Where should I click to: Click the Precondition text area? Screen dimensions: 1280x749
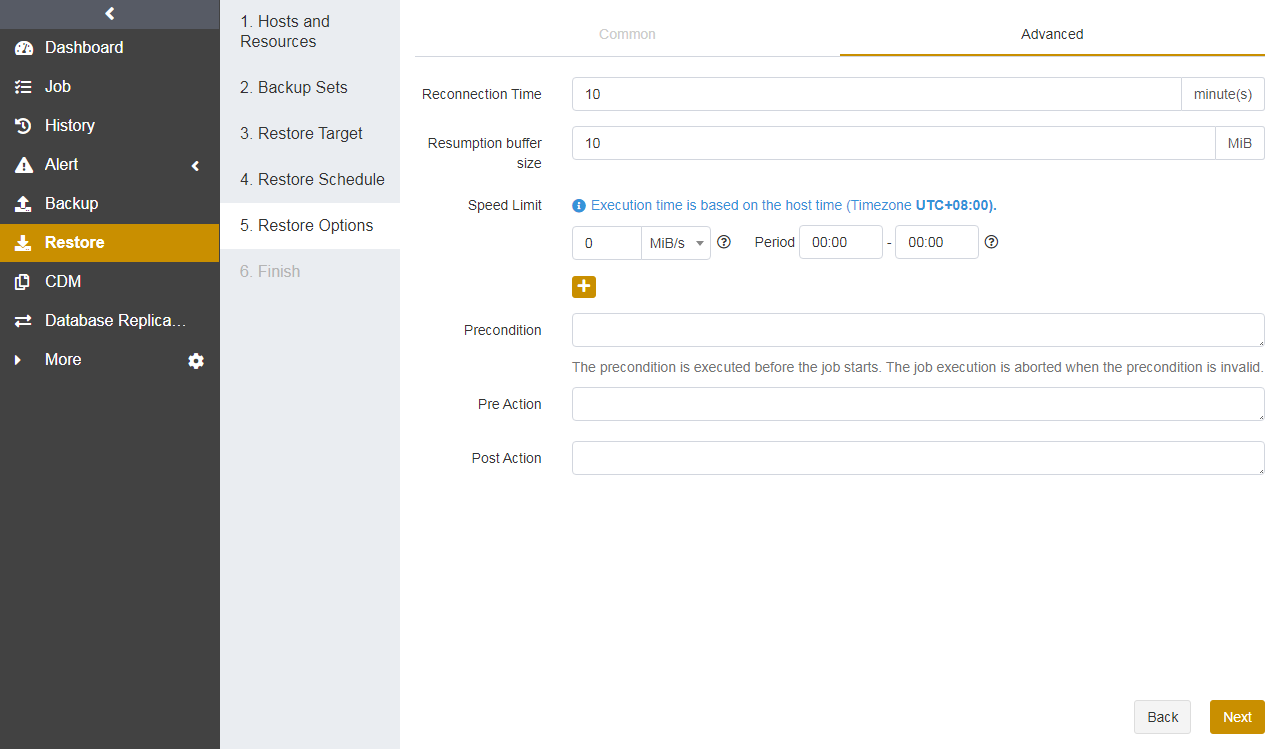pyautogui.click(x=918, y=330)
